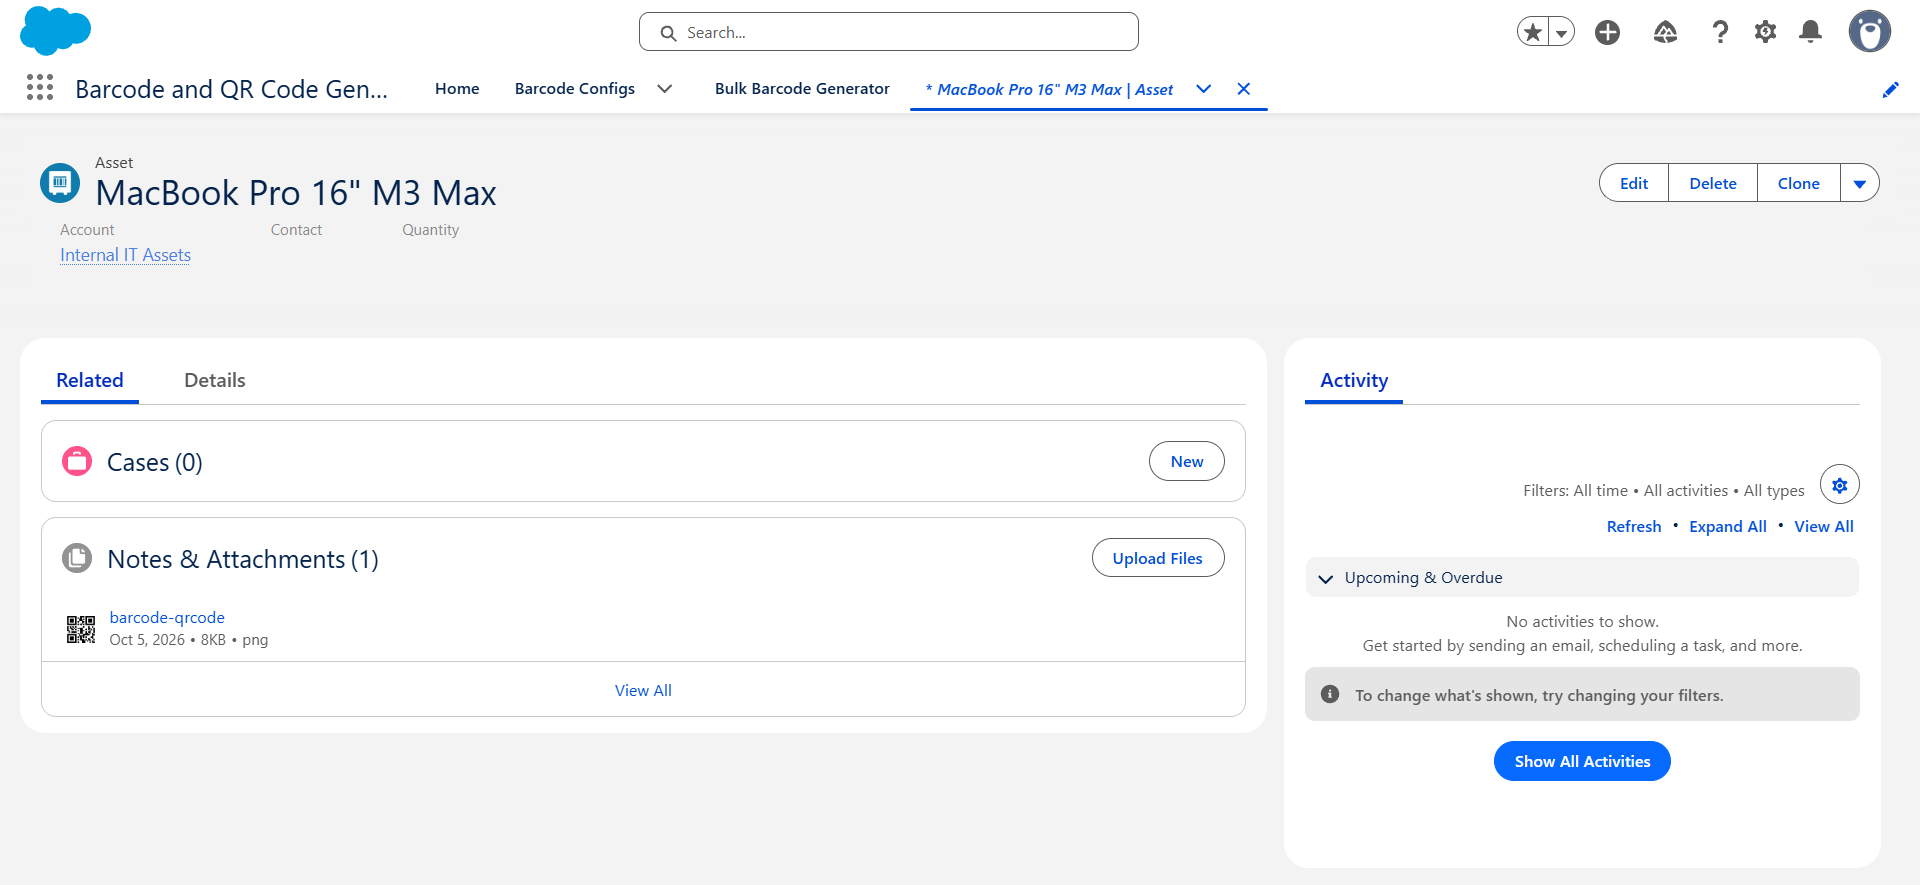Viewport: 1920px width, 885px height.
Task: Click the Cases related list icon
Action: [x=77, y=461]
